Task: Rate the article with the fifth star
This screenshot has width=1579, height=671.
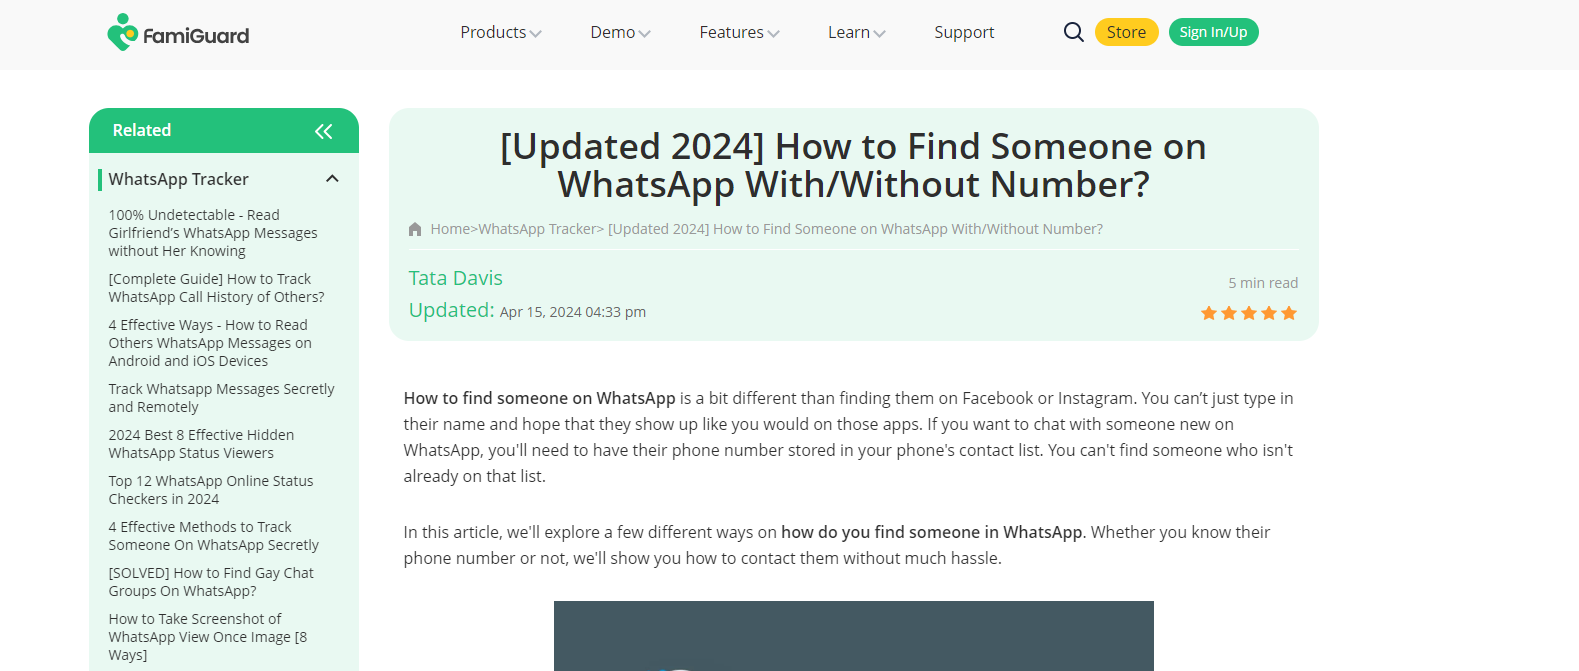Action: click(1289, 313)
